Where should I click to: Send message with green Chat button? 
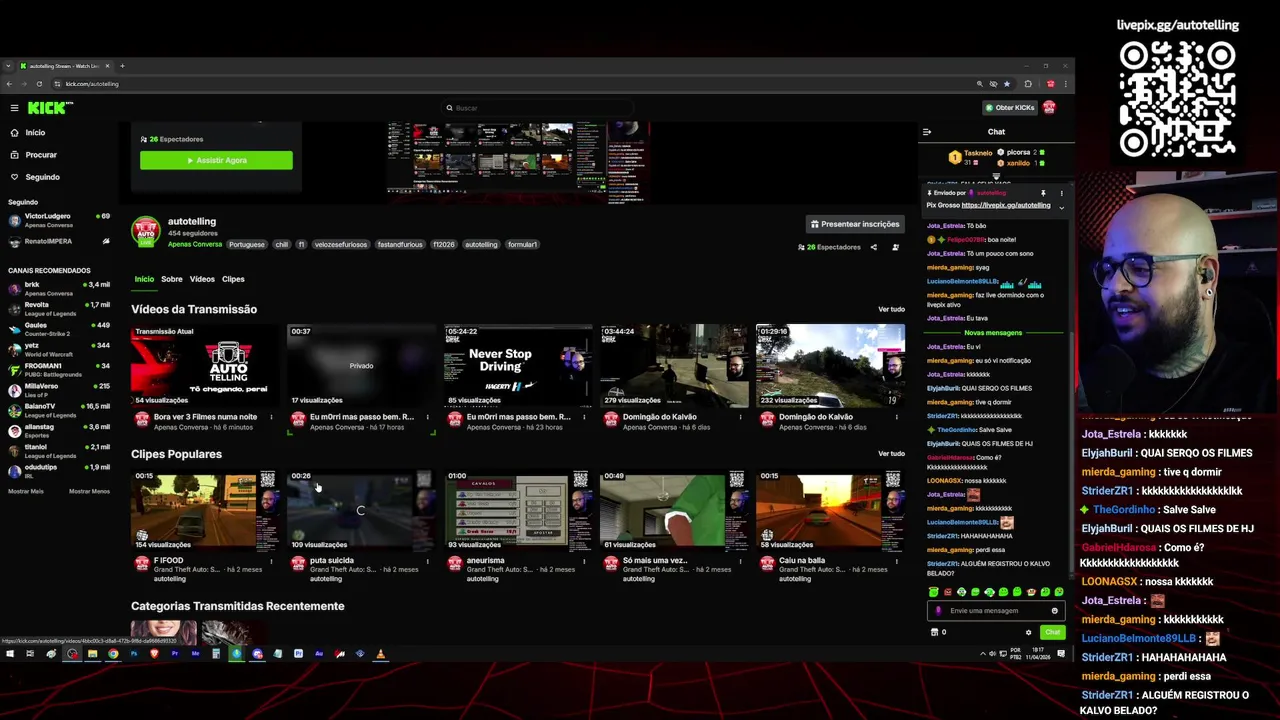pos(1052,632)
